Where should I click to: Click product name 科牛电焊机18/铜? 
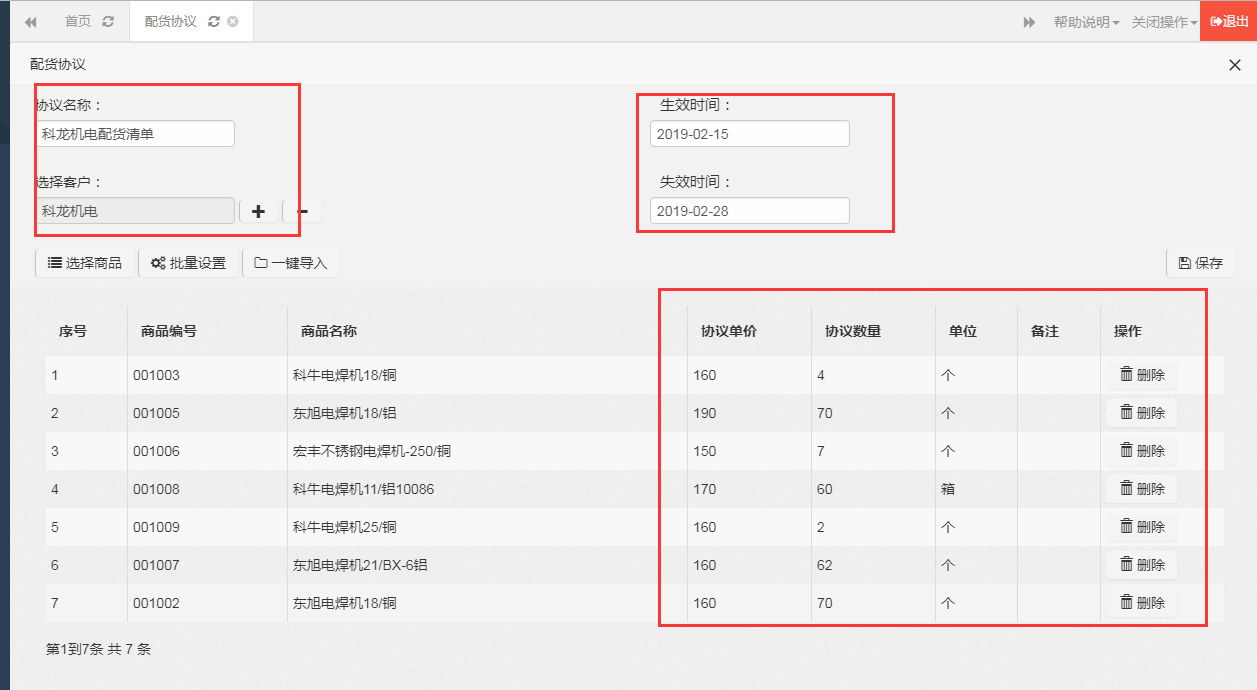tap(345, 375)
